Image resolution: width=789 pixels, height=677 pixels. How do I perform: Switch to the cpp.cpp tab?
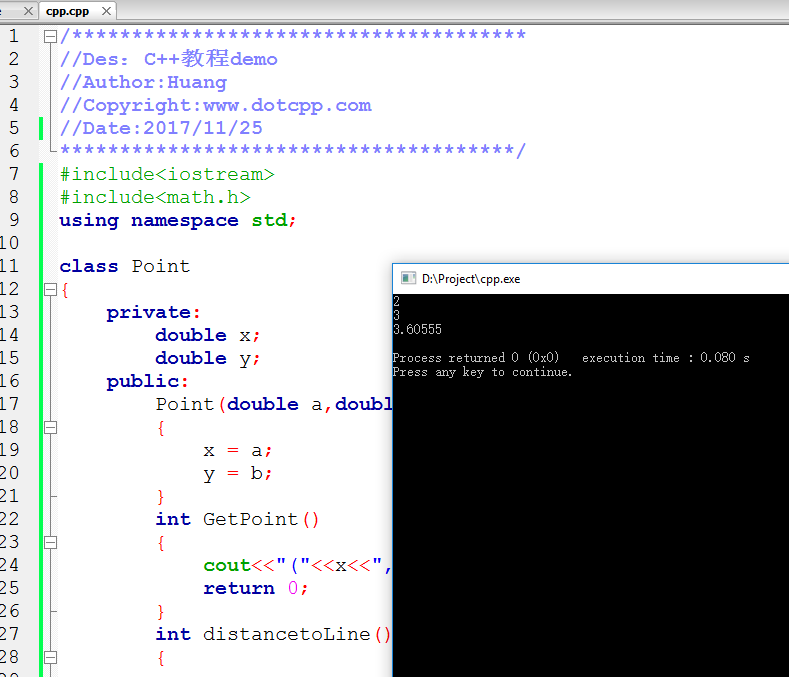pos(67,11)
